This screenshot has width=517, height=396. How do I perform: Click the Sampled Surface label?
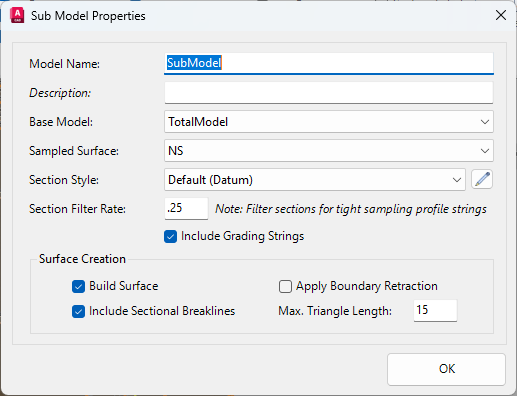(74, 151)
